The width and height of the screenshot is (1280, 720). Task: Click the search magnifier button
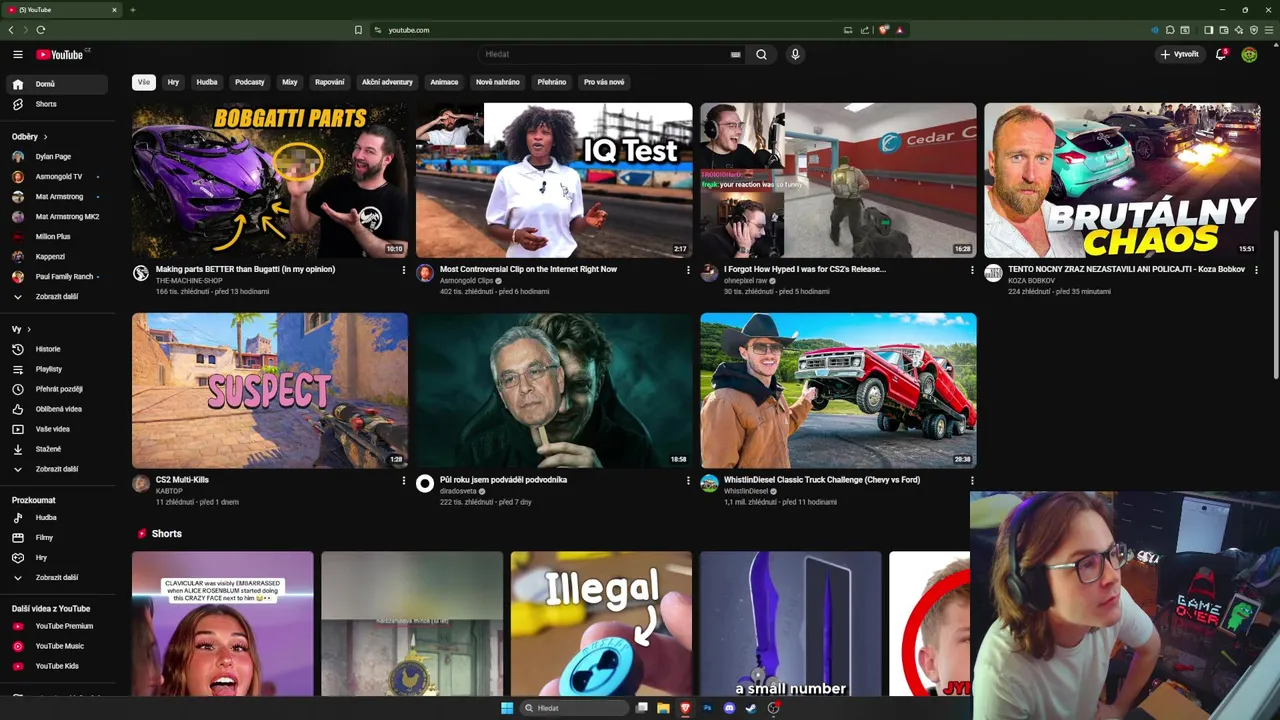click(x=761, y=55)
